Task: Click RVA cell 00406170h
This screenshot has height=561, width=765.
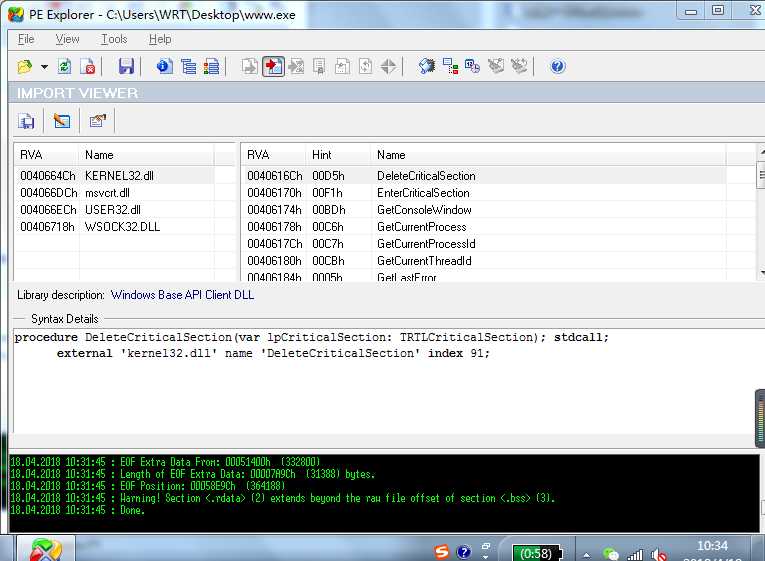Action: tap(274, 193)
